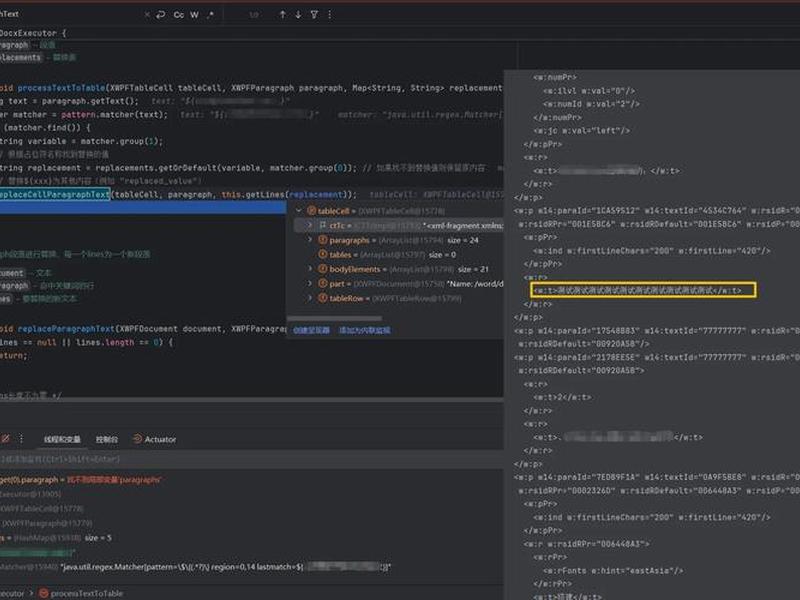Click the tableRow field icon
The image size is (800, 600).
322,298
